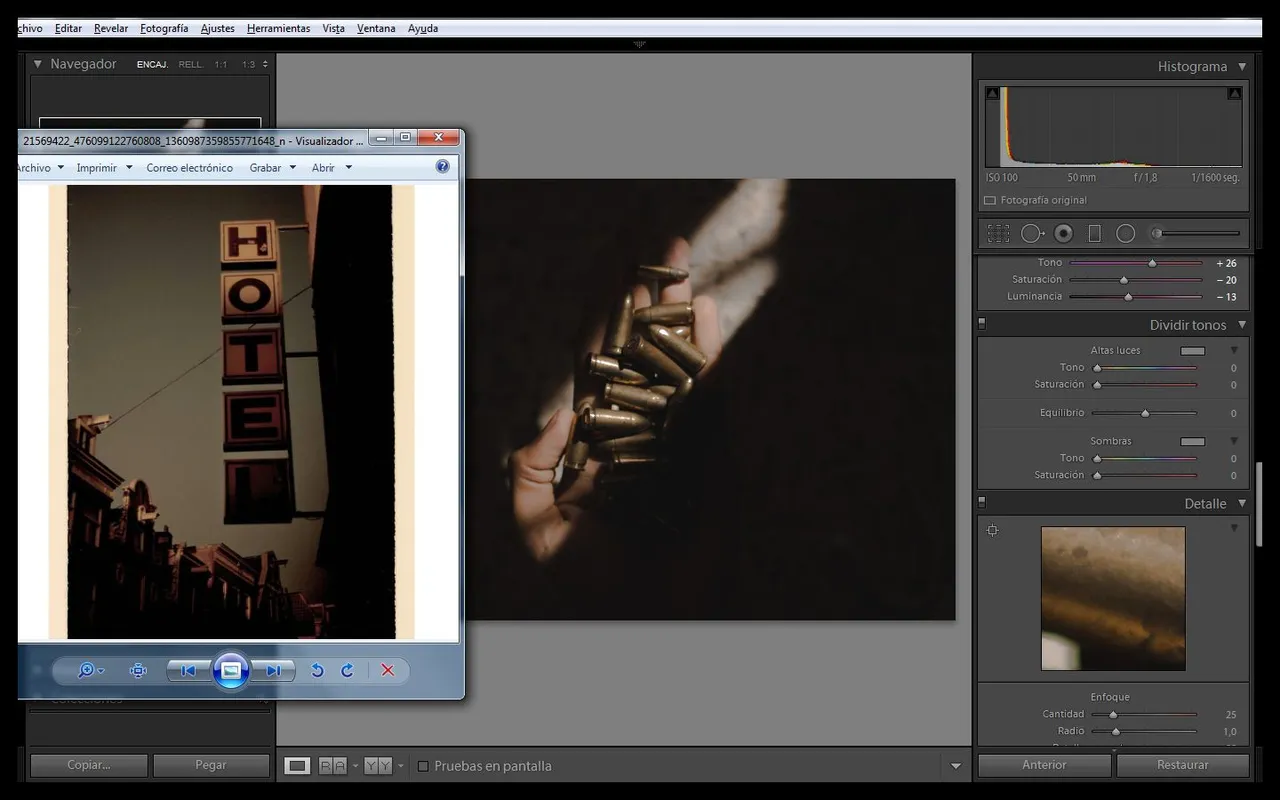Click Correo electrónico in viewer
This screenshot has width=1280, height=800.
(x=189, y=168)
